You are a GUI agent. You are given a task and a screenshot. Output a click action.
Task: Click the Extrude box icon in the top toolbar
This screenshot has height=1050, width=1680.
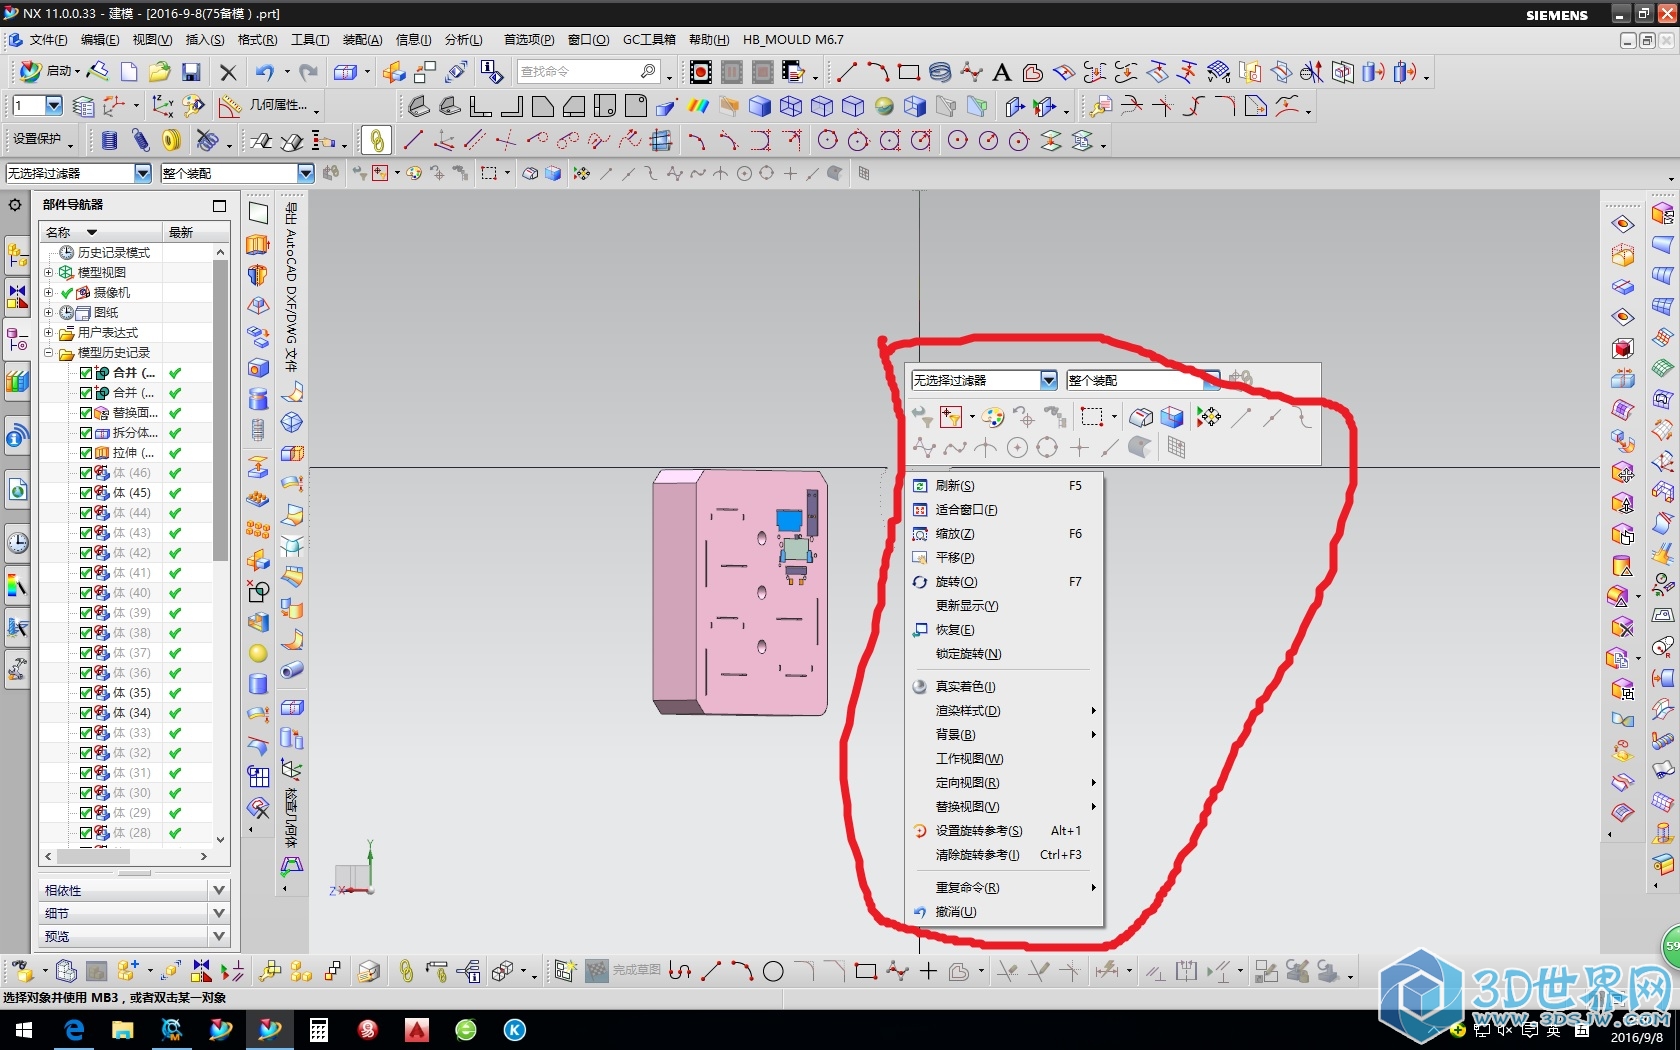[x=345, y=72]
